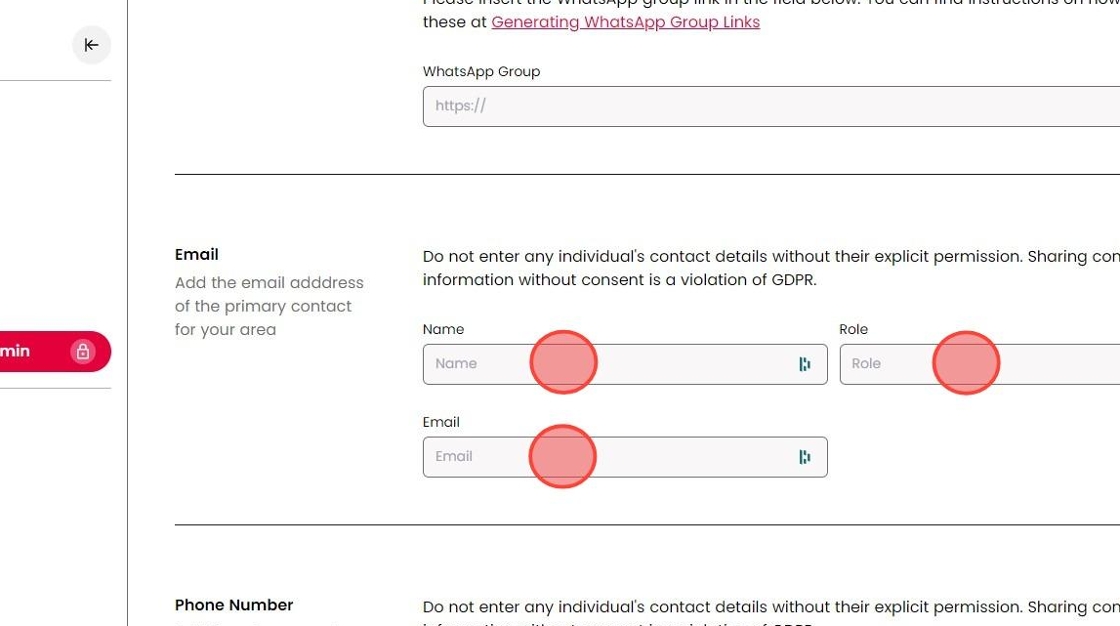Click the Phone Number section heading
This screenshot has width=1120, height=626.
[234, 605]
